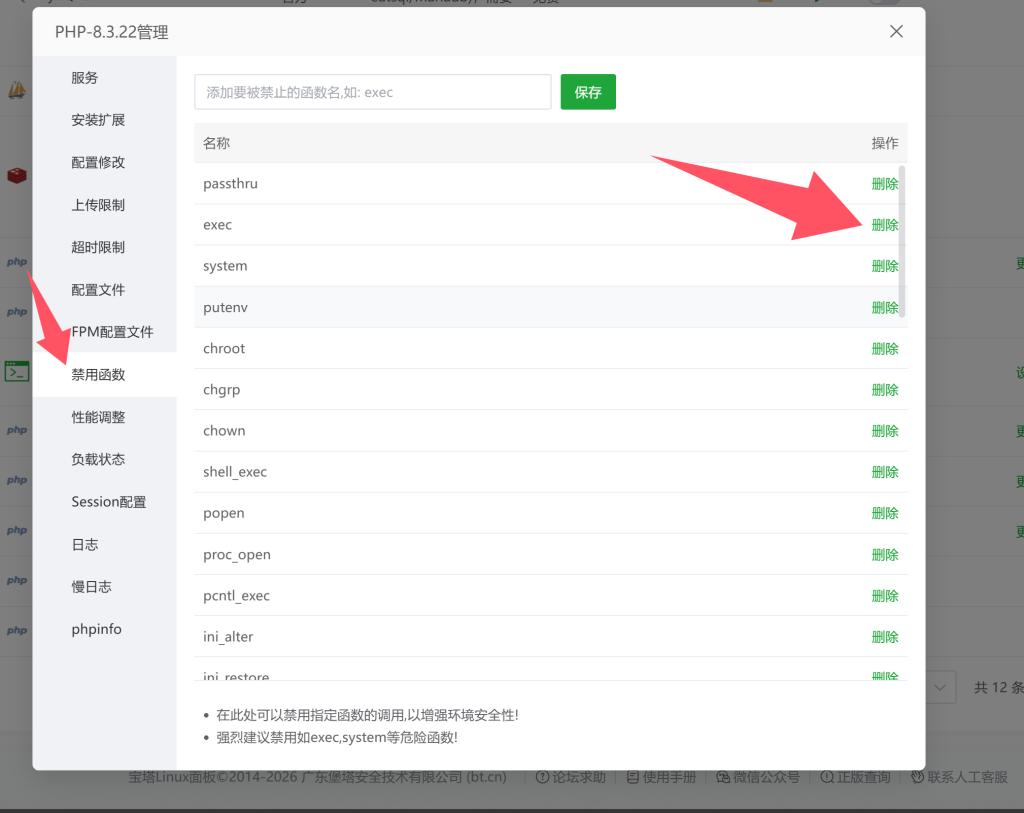Delete the popen function entry

(x=885, y=513)
